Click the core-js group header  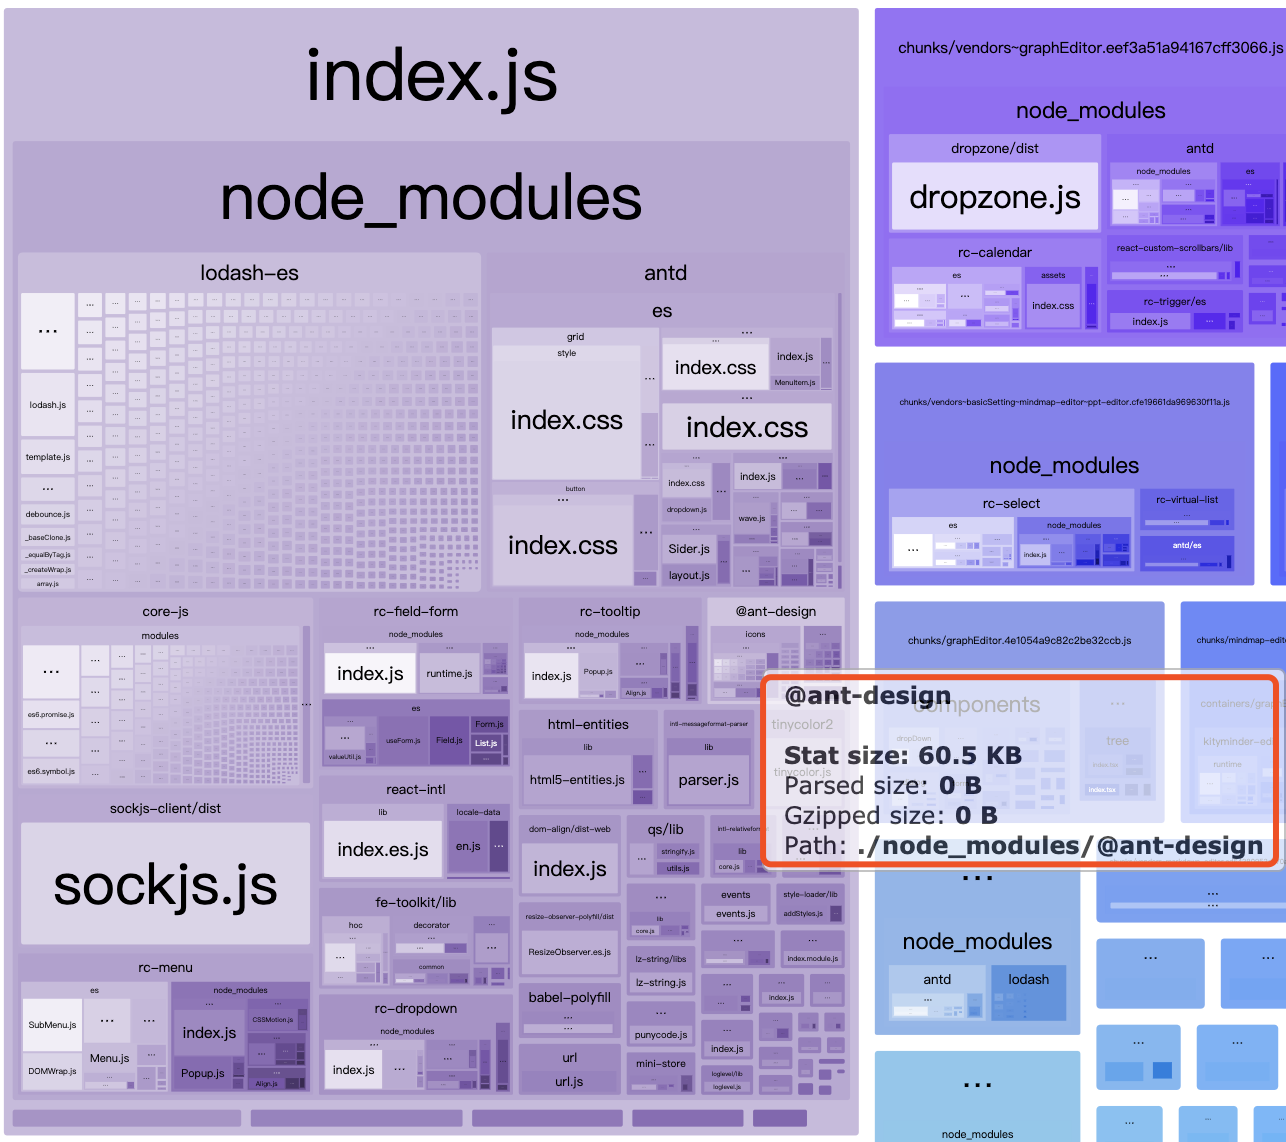point(165,611)
